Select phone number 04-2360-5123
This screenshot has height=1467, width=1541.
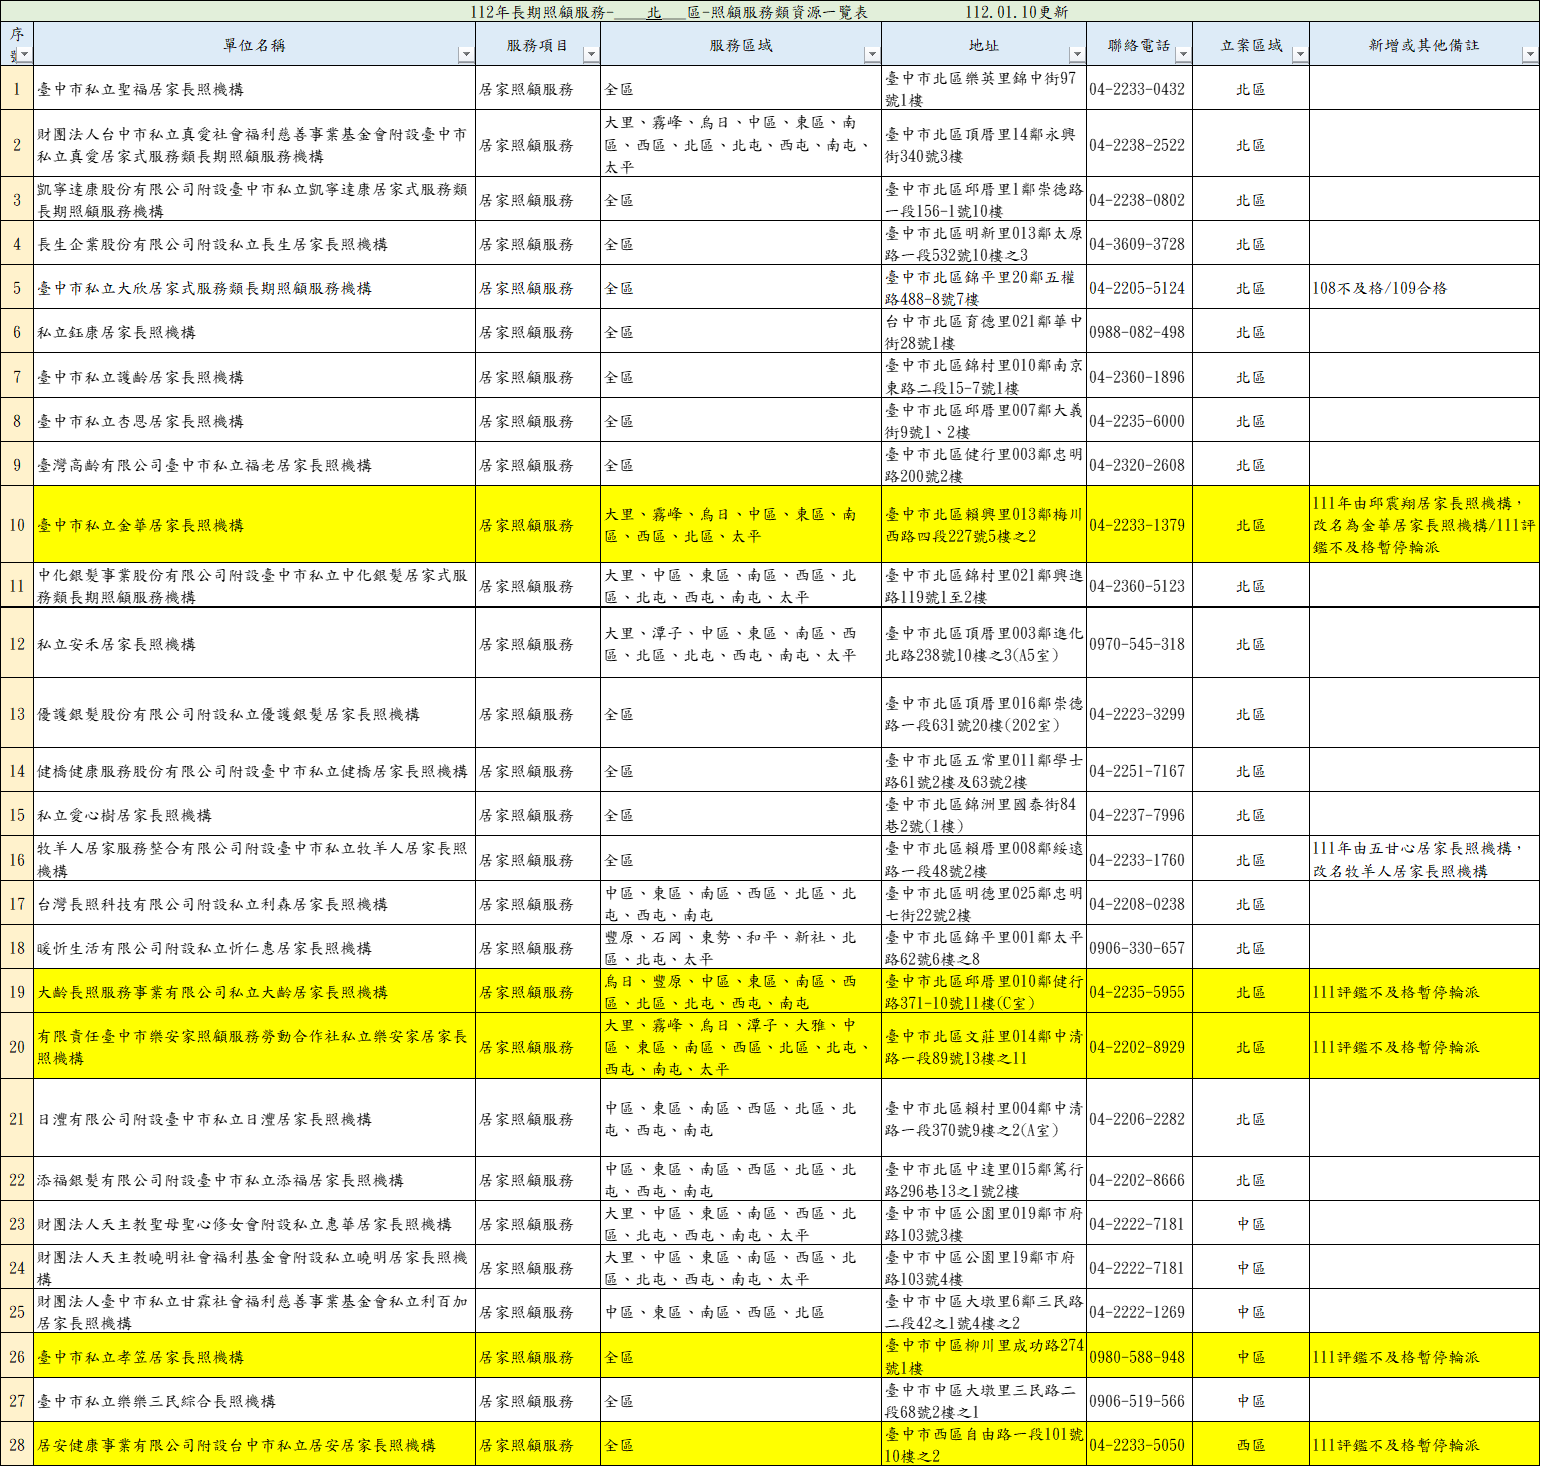coord(1139,586)
